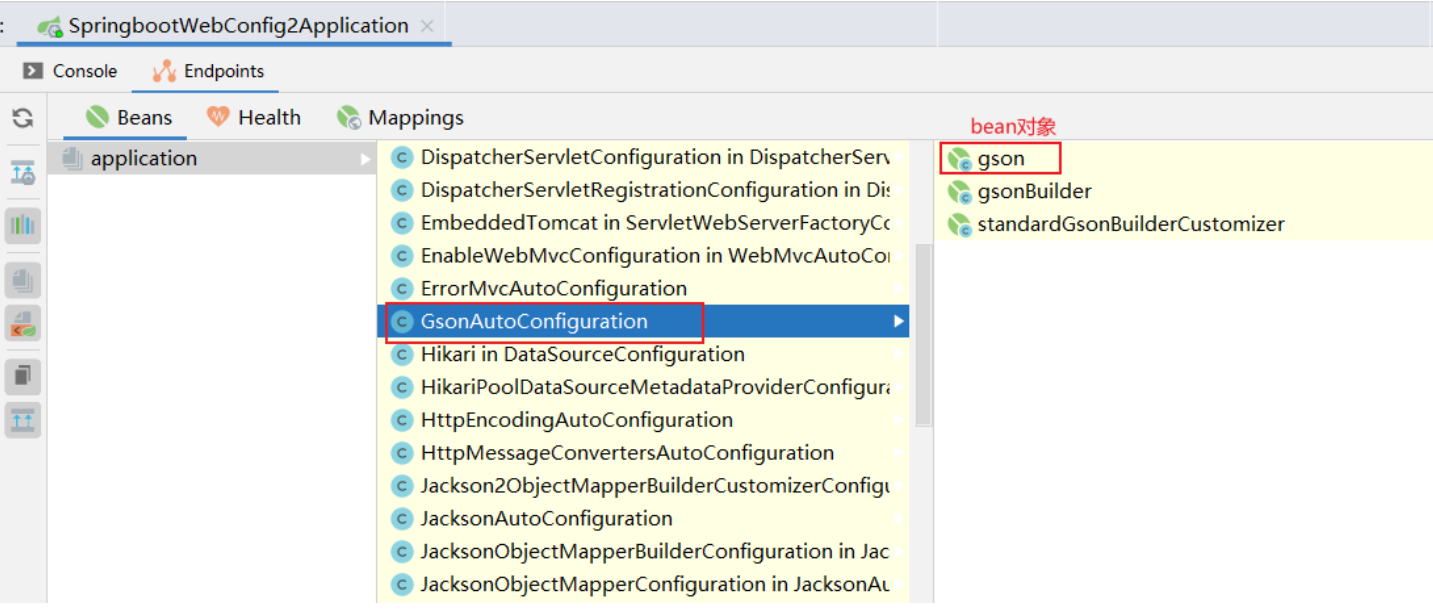Click the sort toolbar icon below refresh
1433x611 pixels.
click(23, 173)
